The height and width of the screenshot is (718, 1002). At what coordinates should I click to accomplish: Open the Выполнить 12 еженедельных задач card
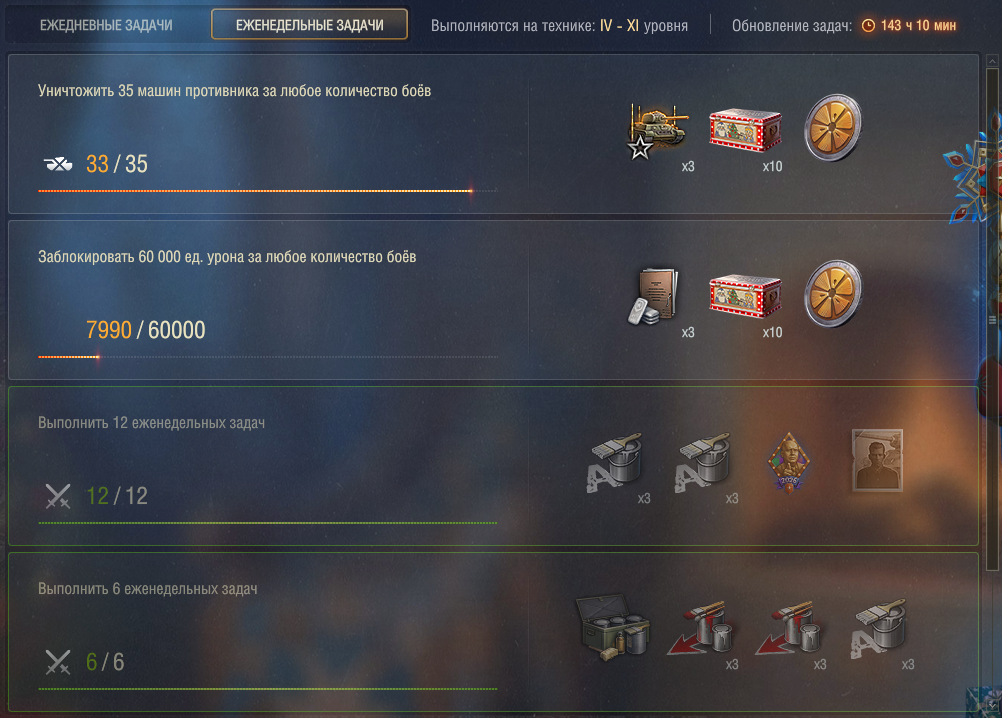[493, 466]
